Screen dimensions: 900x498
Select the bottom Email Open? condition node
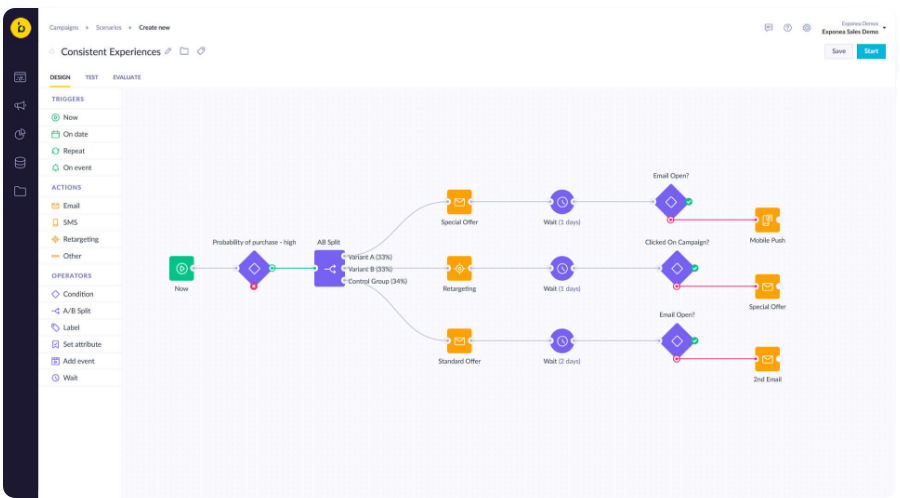click(677, 341)
